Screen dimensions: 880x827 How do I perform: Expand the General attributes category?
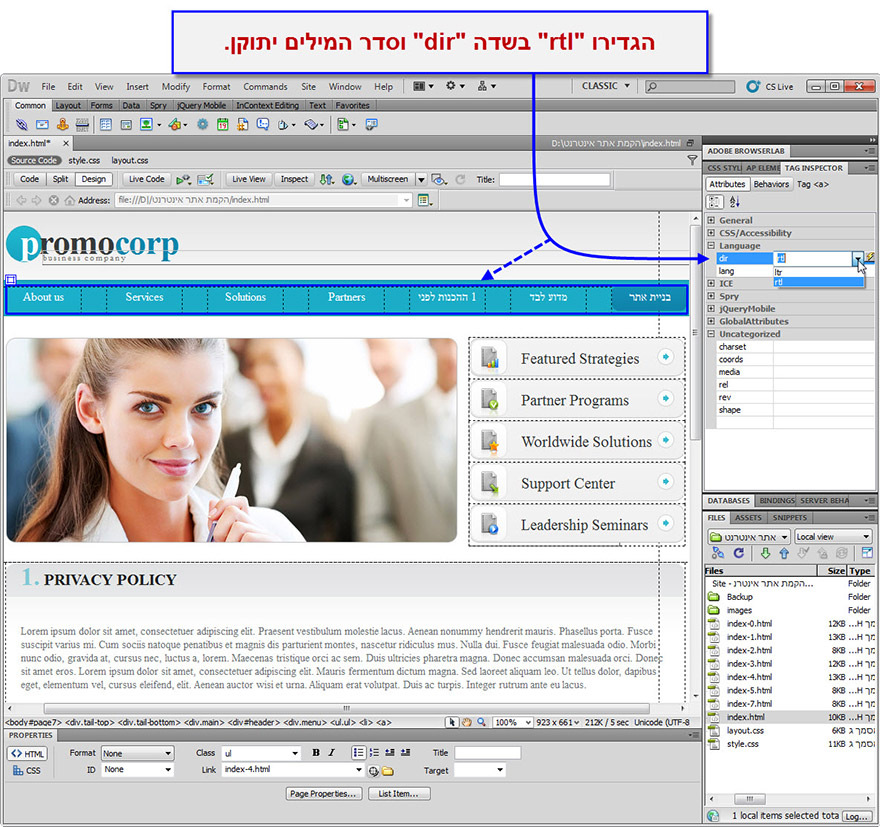[712, 220]
